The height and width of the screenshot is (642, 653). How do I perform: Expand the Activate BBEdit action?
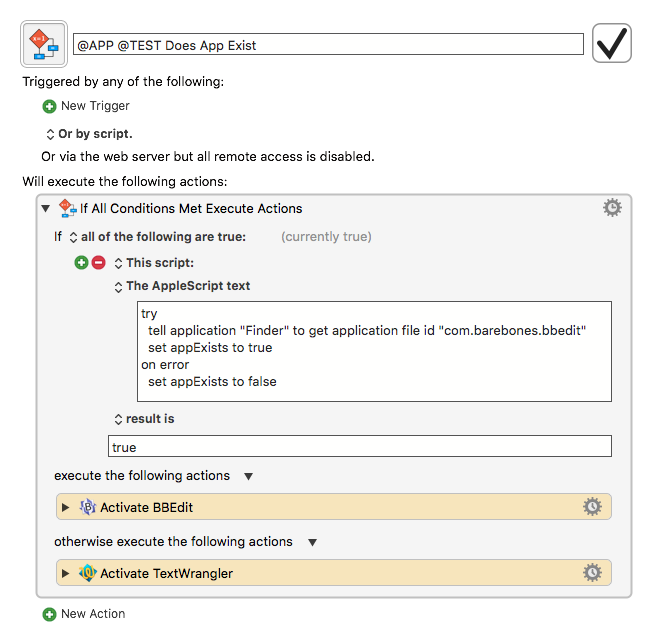tap(65, 507)
